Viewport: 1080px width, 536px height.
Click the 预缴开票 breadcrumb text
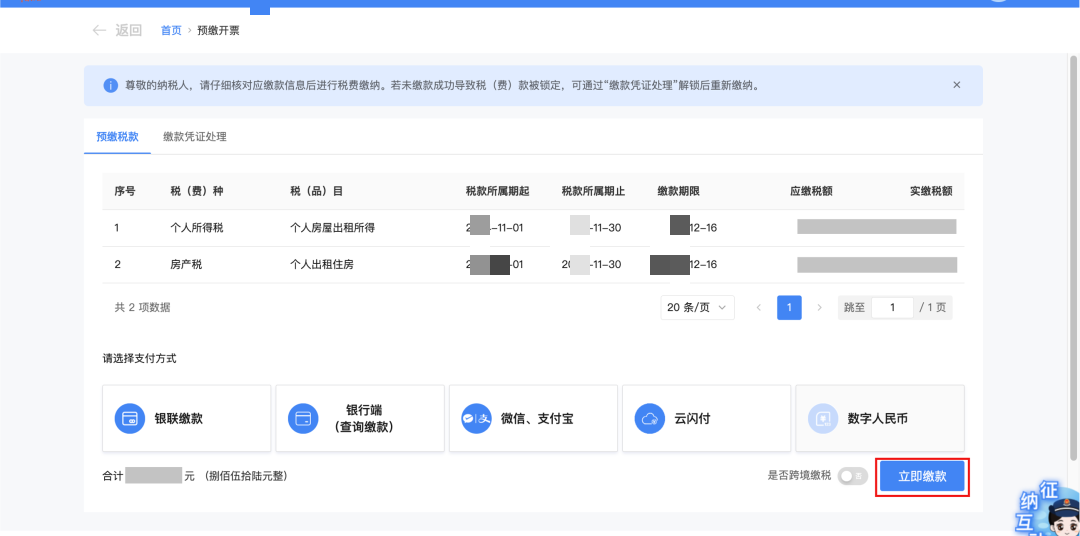click(x=218, y=30)
